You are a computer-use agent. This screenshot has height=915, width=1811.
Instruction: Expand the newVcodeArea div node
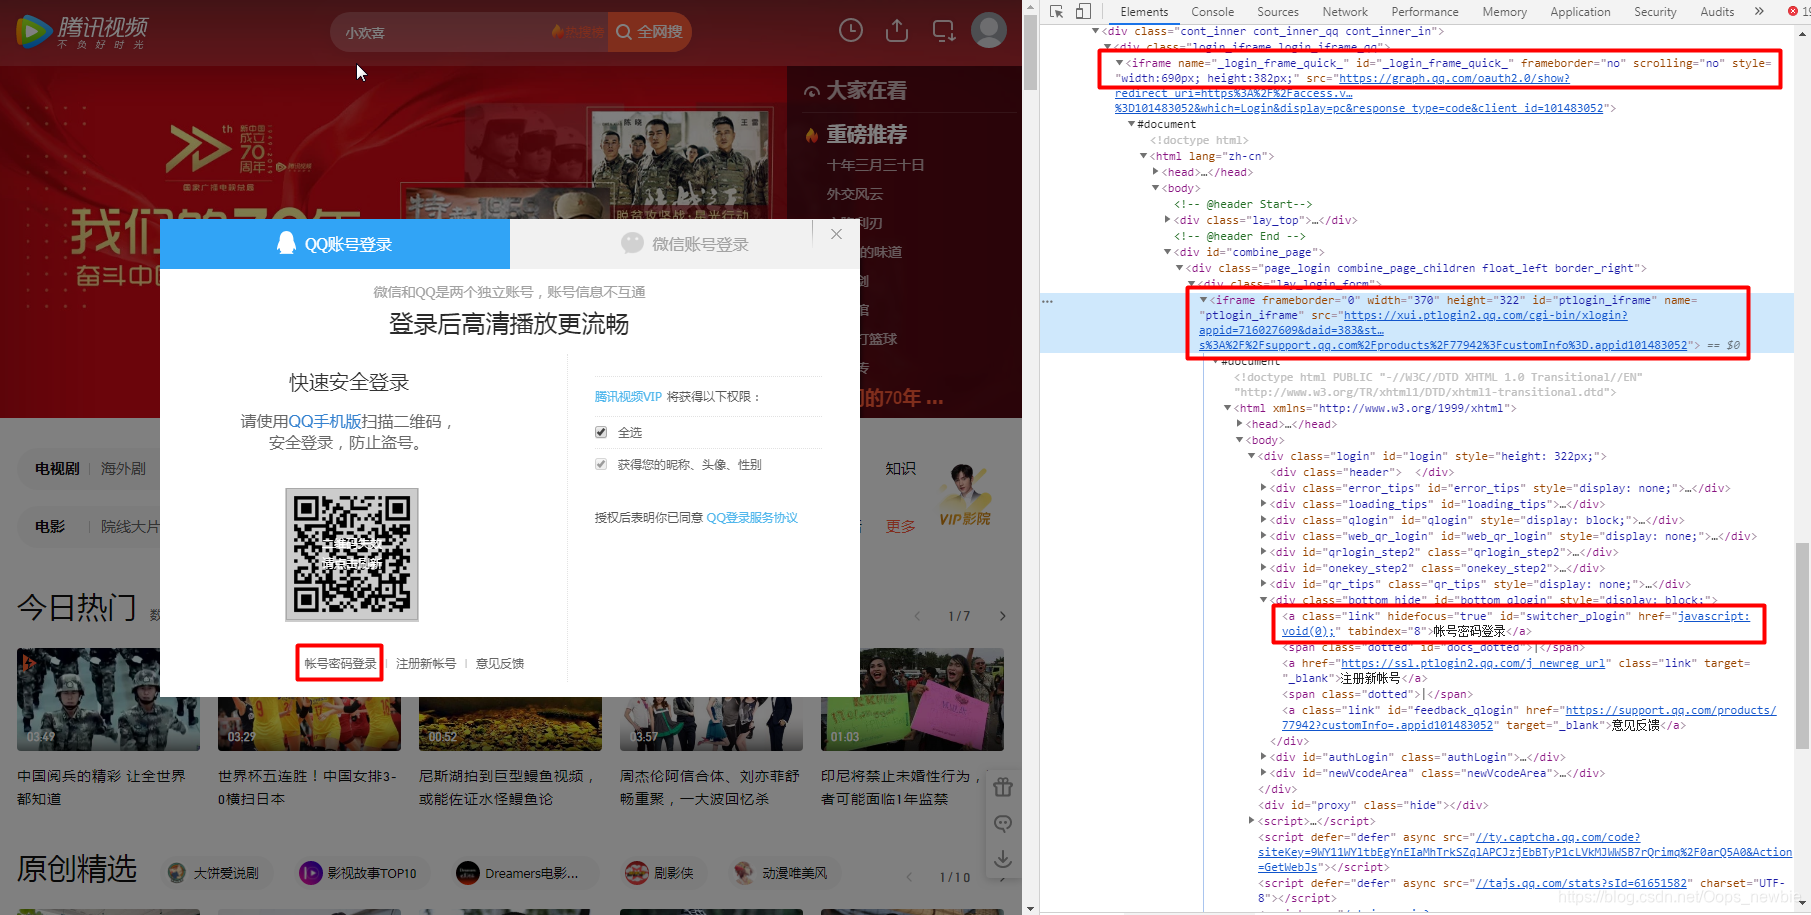point(1263,773)
